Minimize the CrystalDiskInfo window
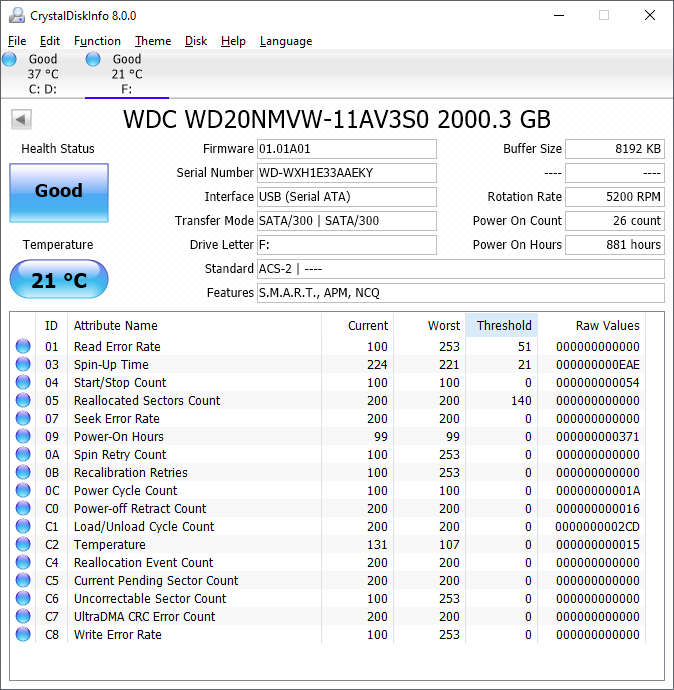The width and height of the screenshot is (674, 690). 559,15
